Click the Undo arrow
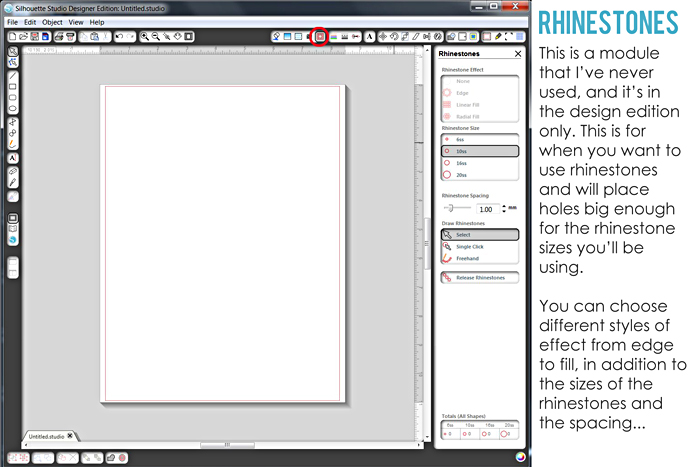700x467 pixels. click(x=119, y=37)
